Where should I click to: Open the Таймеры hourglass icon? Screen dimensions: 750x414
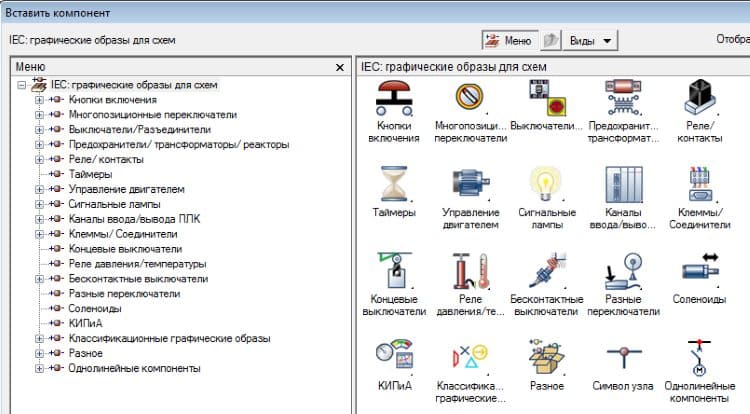click(x=394, y=184)
